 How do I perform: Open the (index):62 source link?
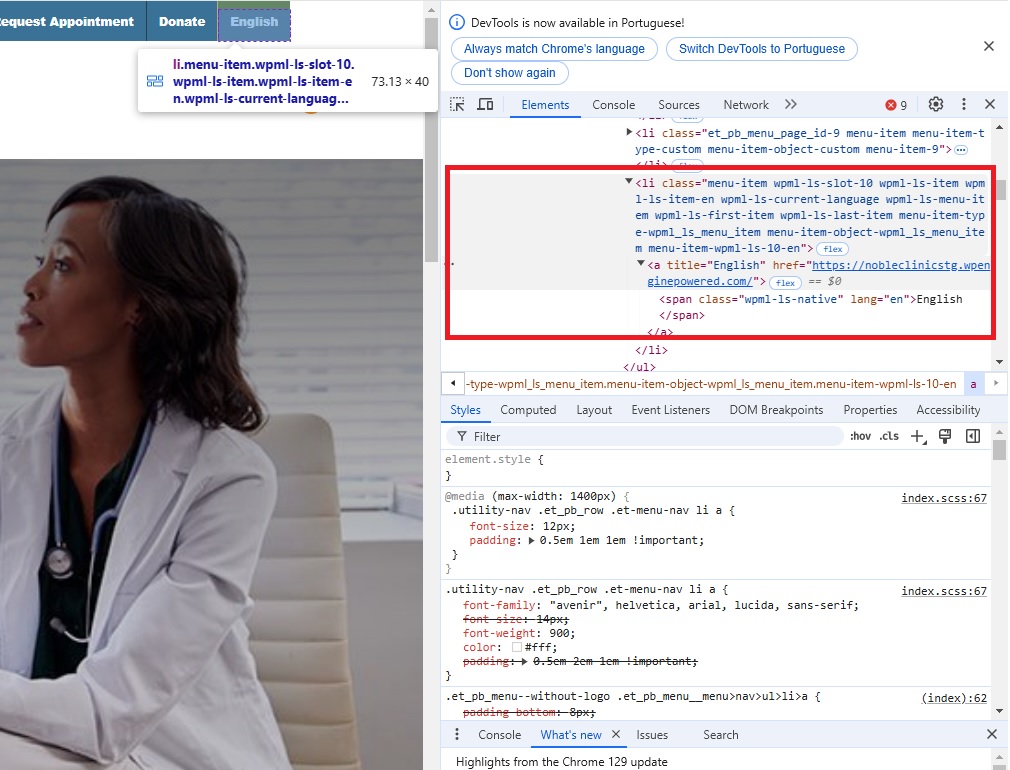coord(954,698)
